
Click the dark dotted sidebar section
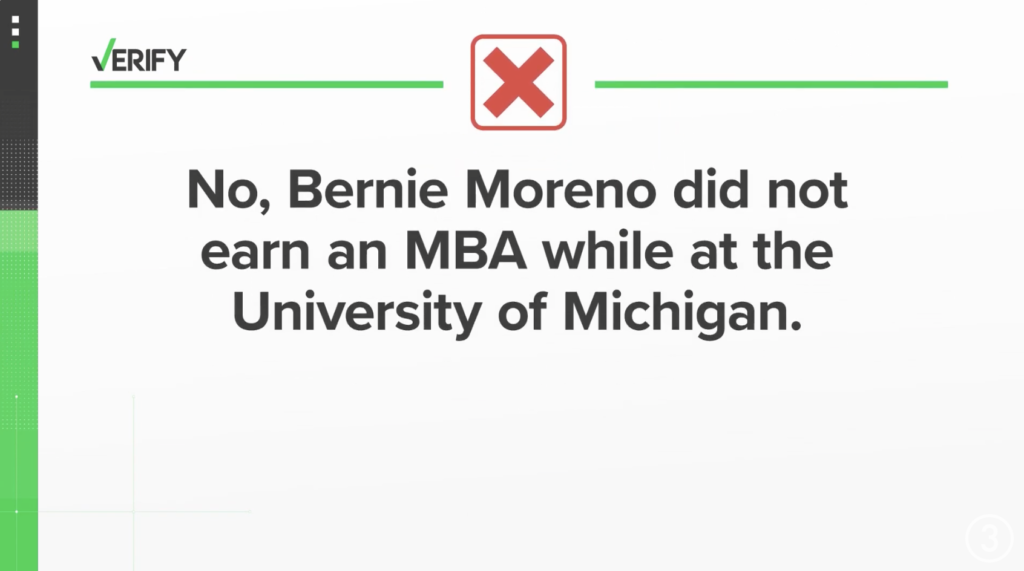pyautogui.click(x=18, y=174)
